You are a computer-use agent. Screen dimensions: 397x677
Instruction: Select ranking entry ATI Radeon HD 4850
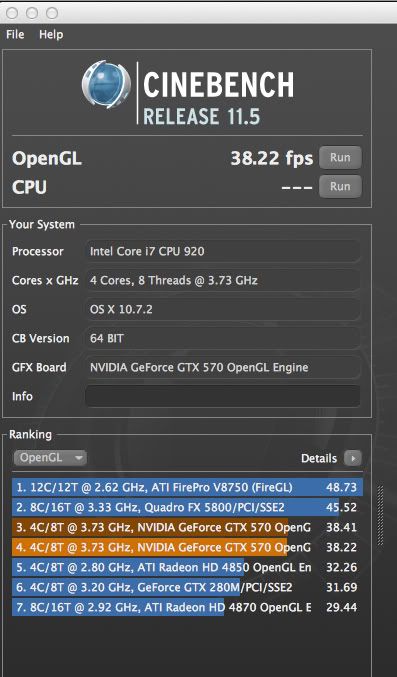point(187,567)
